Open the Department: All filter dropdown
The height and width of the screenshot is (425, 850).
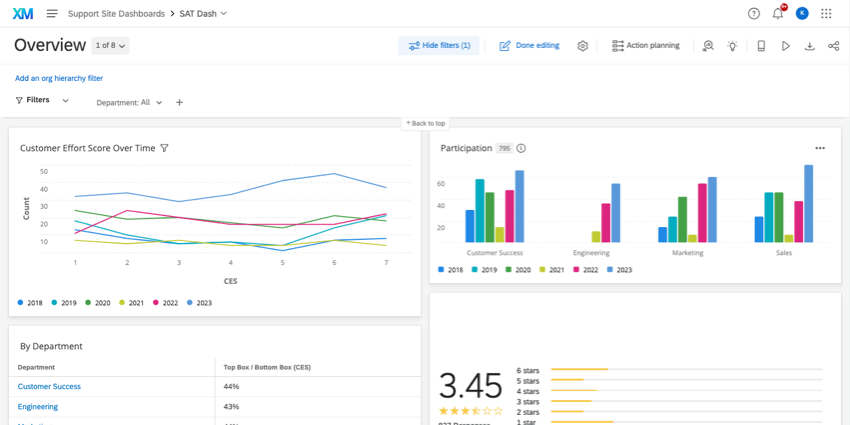(x=129, y=103)
